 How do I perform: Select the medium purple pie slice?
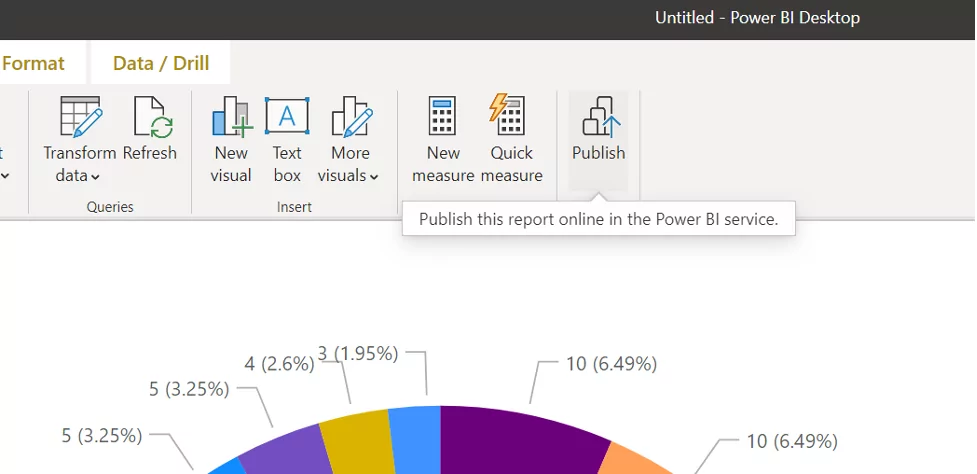(x=287, y=452)
